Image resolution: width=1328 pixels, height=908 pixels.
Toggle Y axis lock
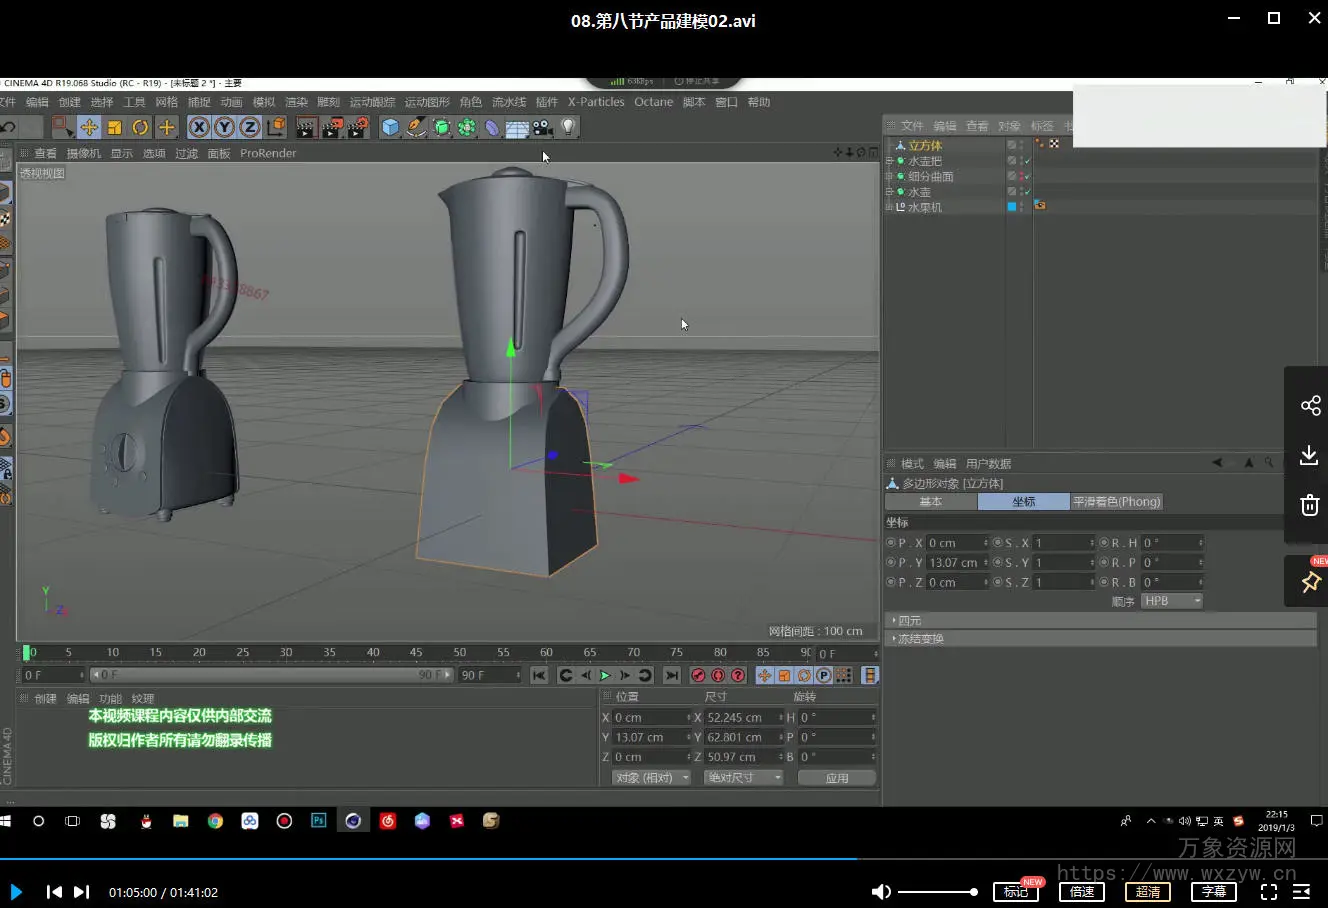coord(224,127)
